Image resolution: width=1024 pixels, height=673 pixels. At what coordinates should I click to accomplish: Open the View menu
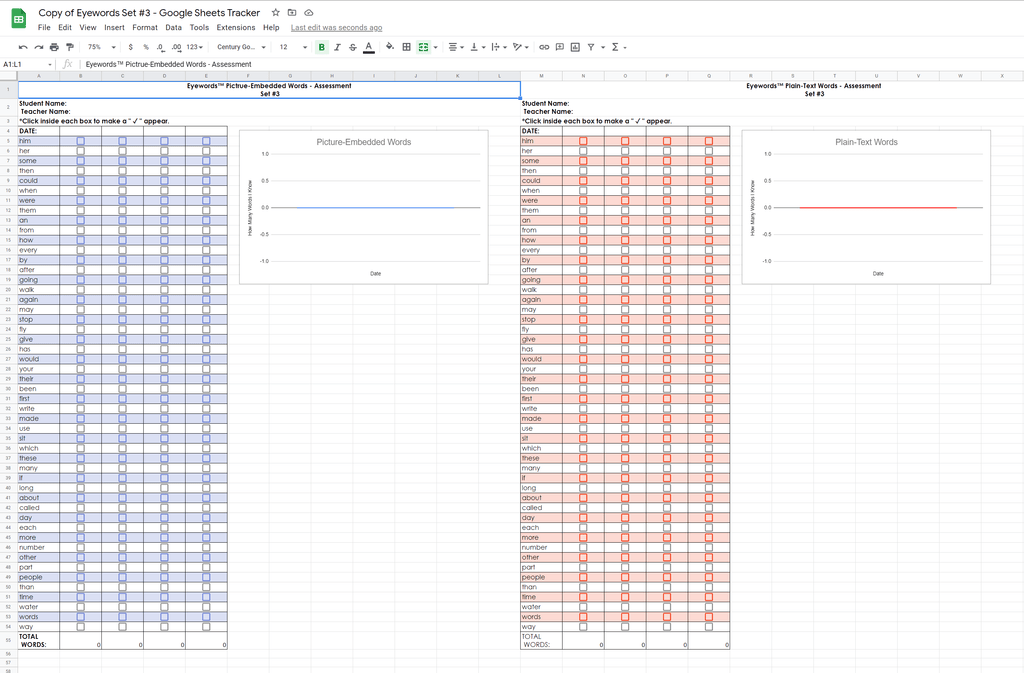tap(88, 27)
